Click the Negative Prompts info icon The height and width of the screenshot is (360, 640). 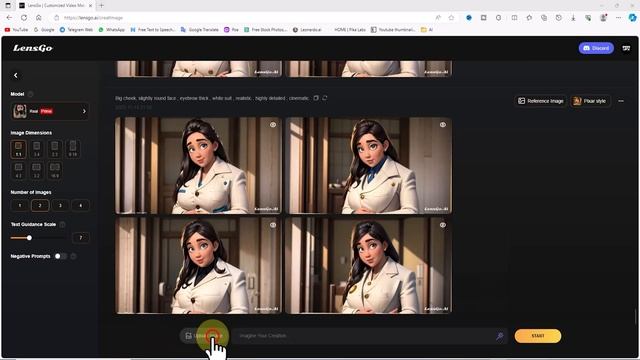click(x=73, y=256)
